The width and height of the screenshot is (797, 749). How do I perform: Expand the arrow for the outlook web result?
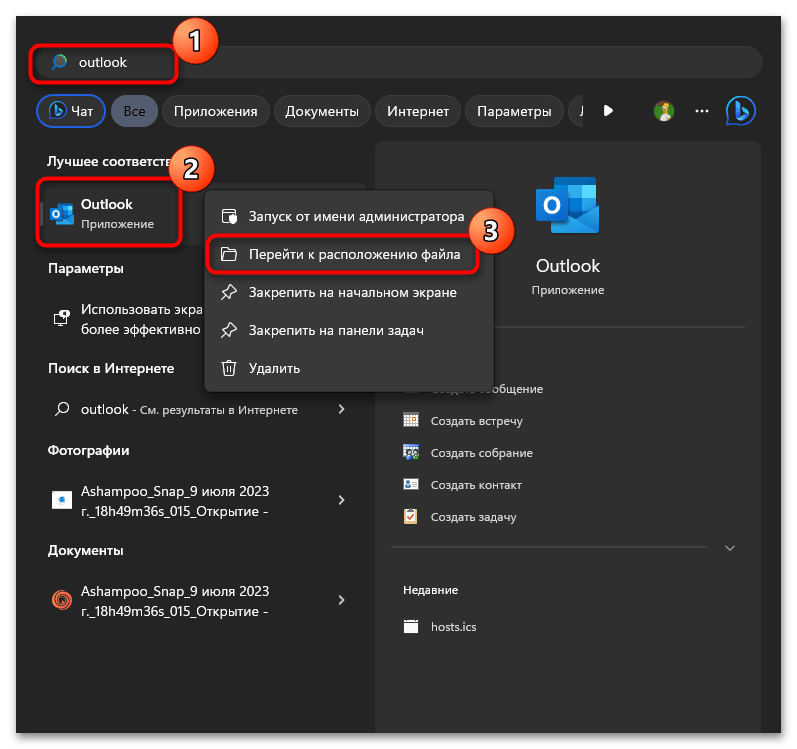(342, 409)
